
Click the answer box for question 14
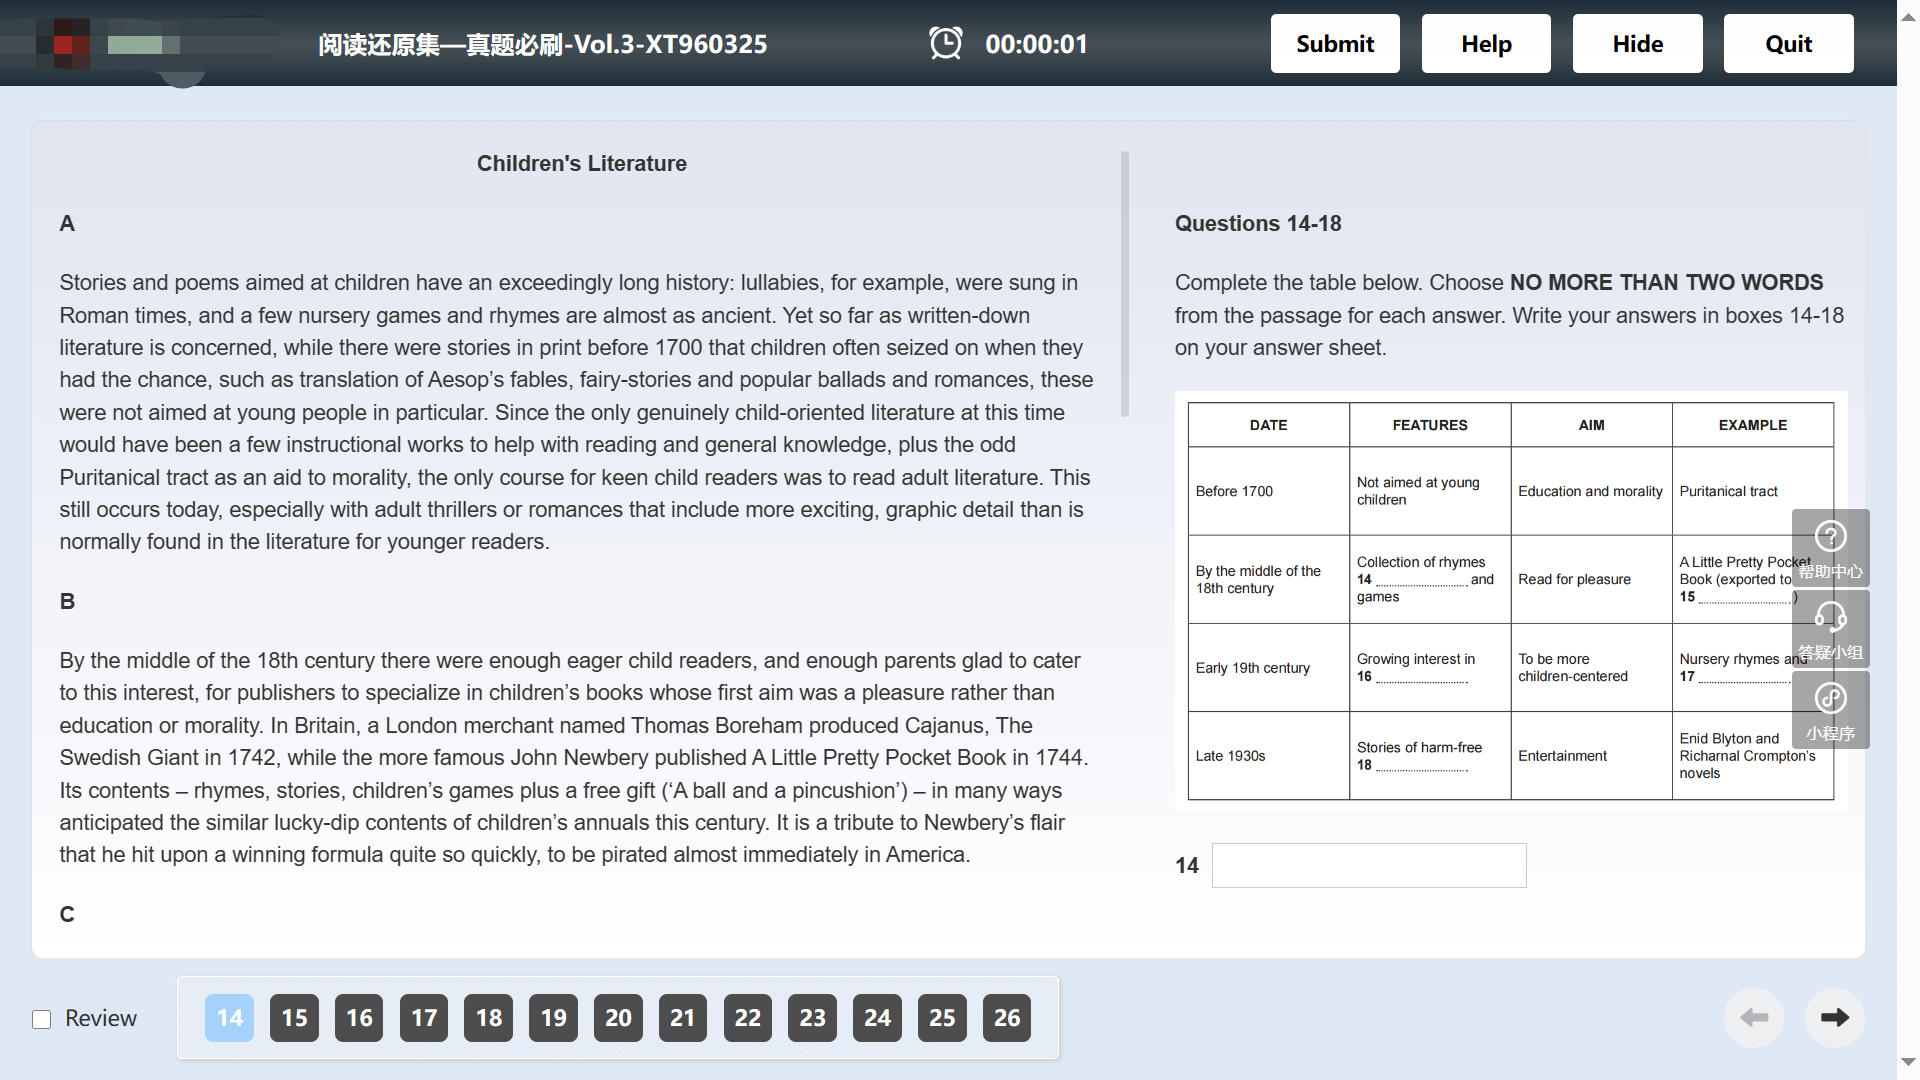1369,865
